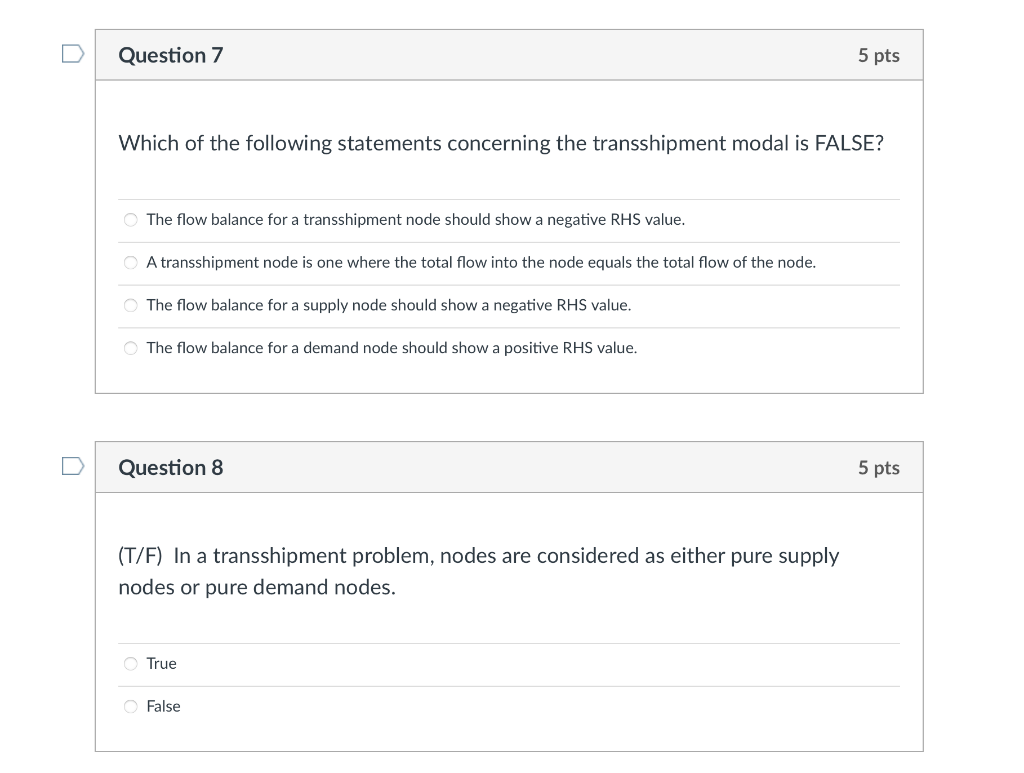Image resolution: width=1024 pixels, height=773 pixels.
Task: Flag Question 8 for review
Action: coord(73,466)
